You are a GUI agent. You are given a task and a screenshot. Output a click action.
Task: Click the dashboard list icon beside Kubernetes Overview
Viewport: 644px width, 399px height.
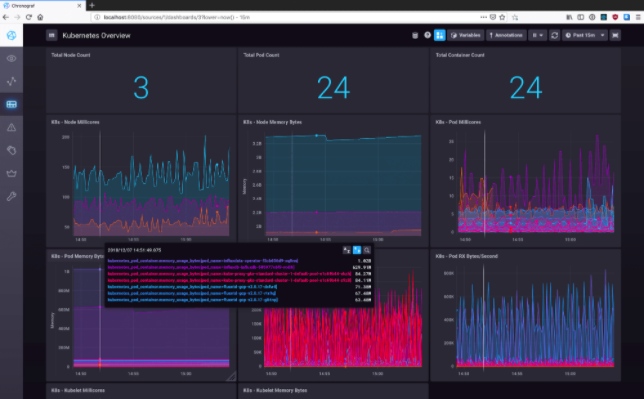click(52, 35)
